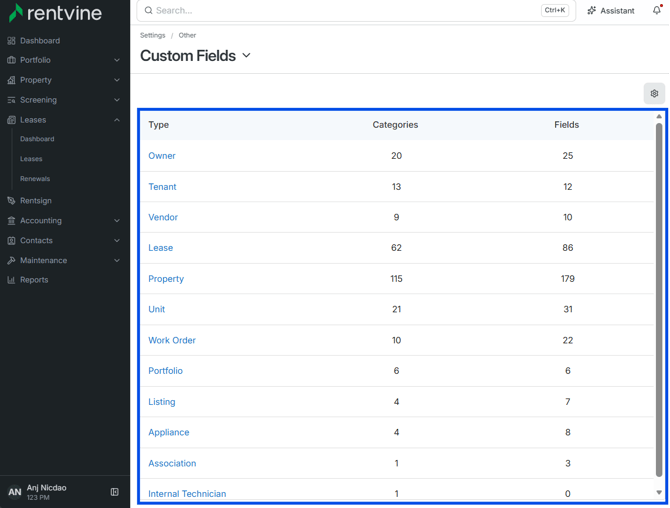Click Property row's 115 categories value
The image size is (670, 508).
click(x=397, y=279)
